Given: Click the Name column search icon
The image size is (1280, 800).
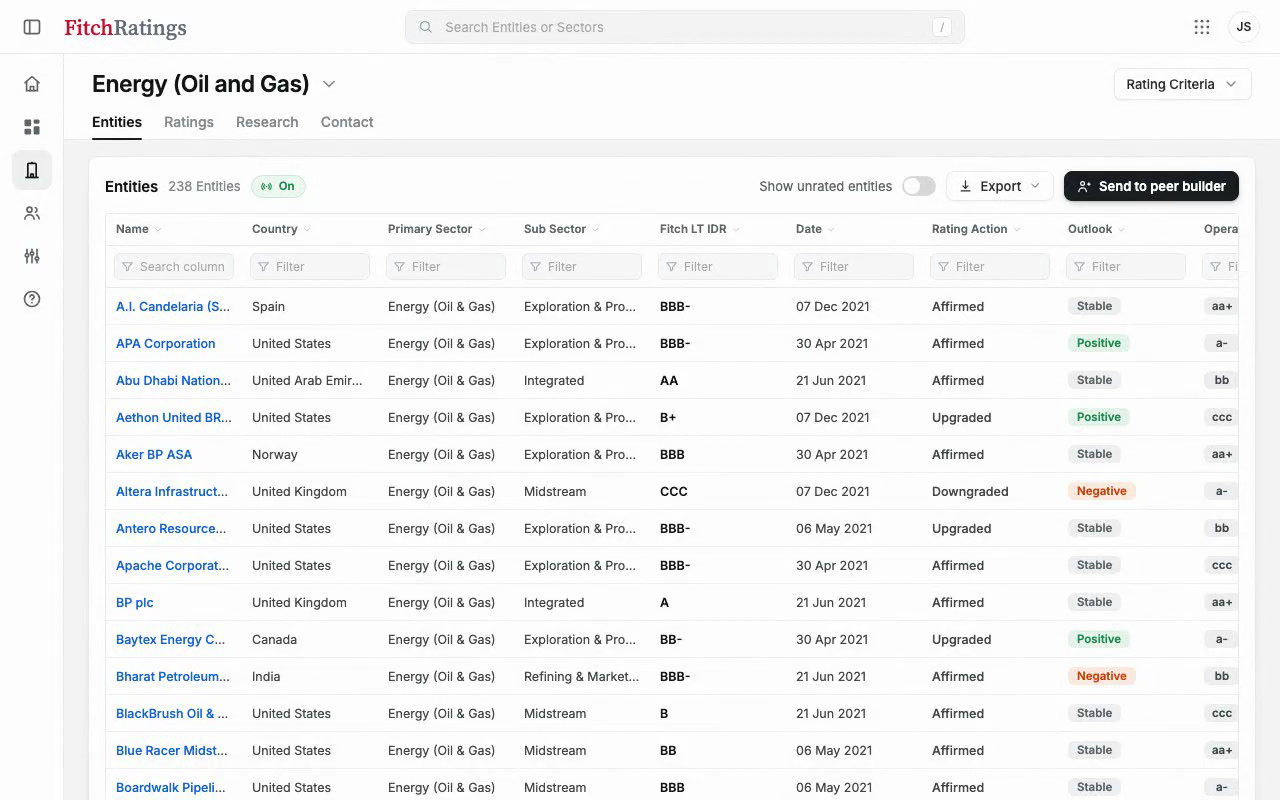Looking at the screenshot, I should [x=127, y=267].
